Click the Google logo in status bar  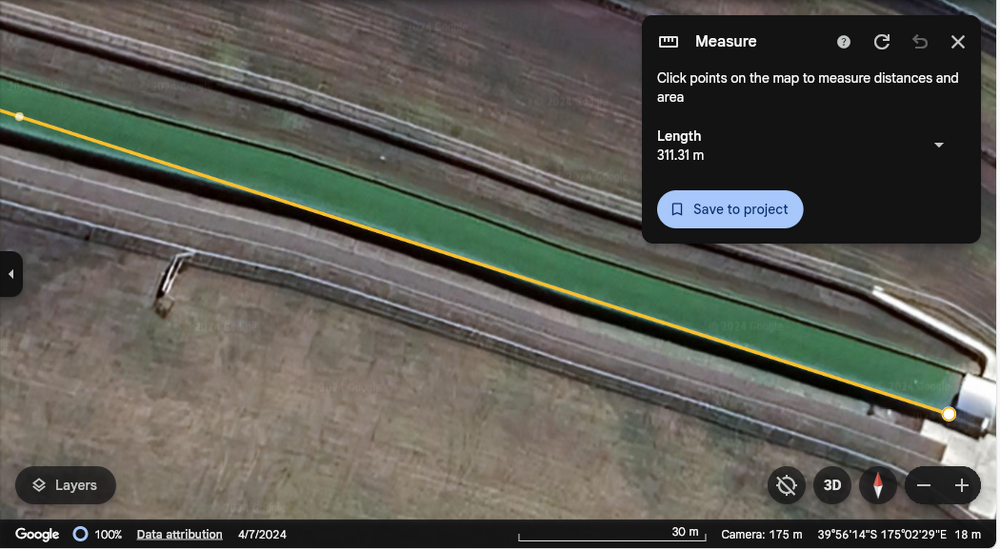point(37,535)
